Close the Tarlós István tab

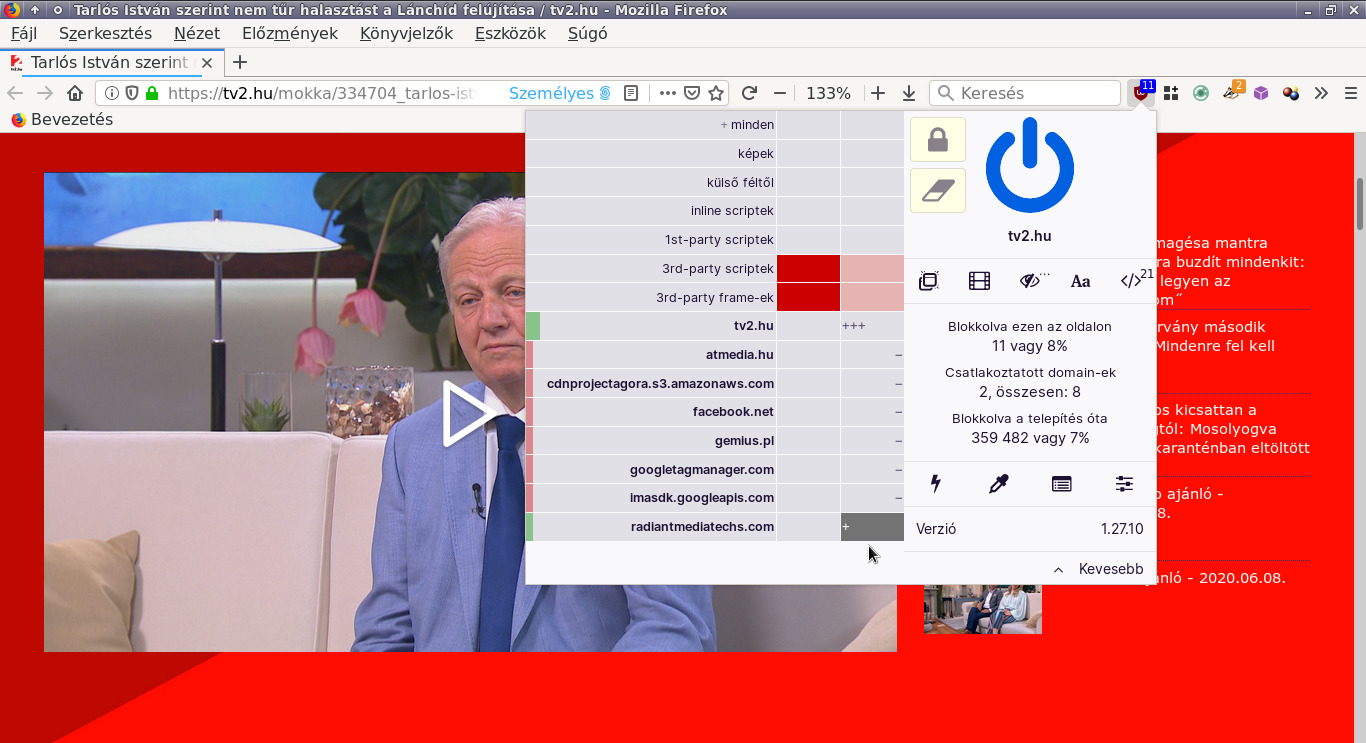[207, 63]
